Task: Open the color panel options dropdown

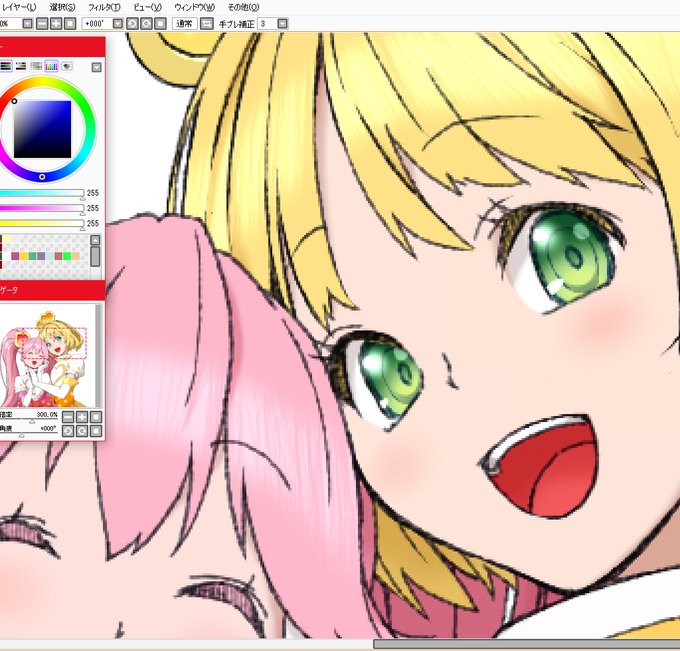Action: click(96, 67)
